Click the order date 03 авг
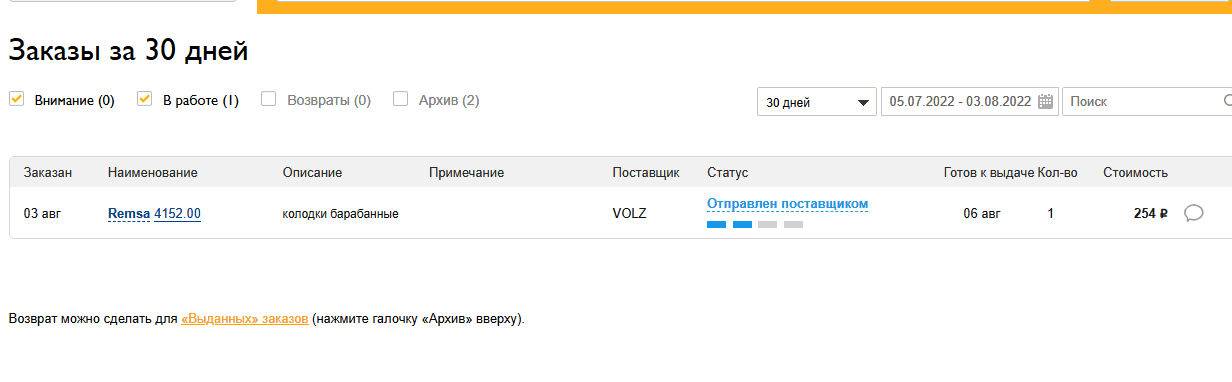The image size is (1232, 382). click(42, 213)
